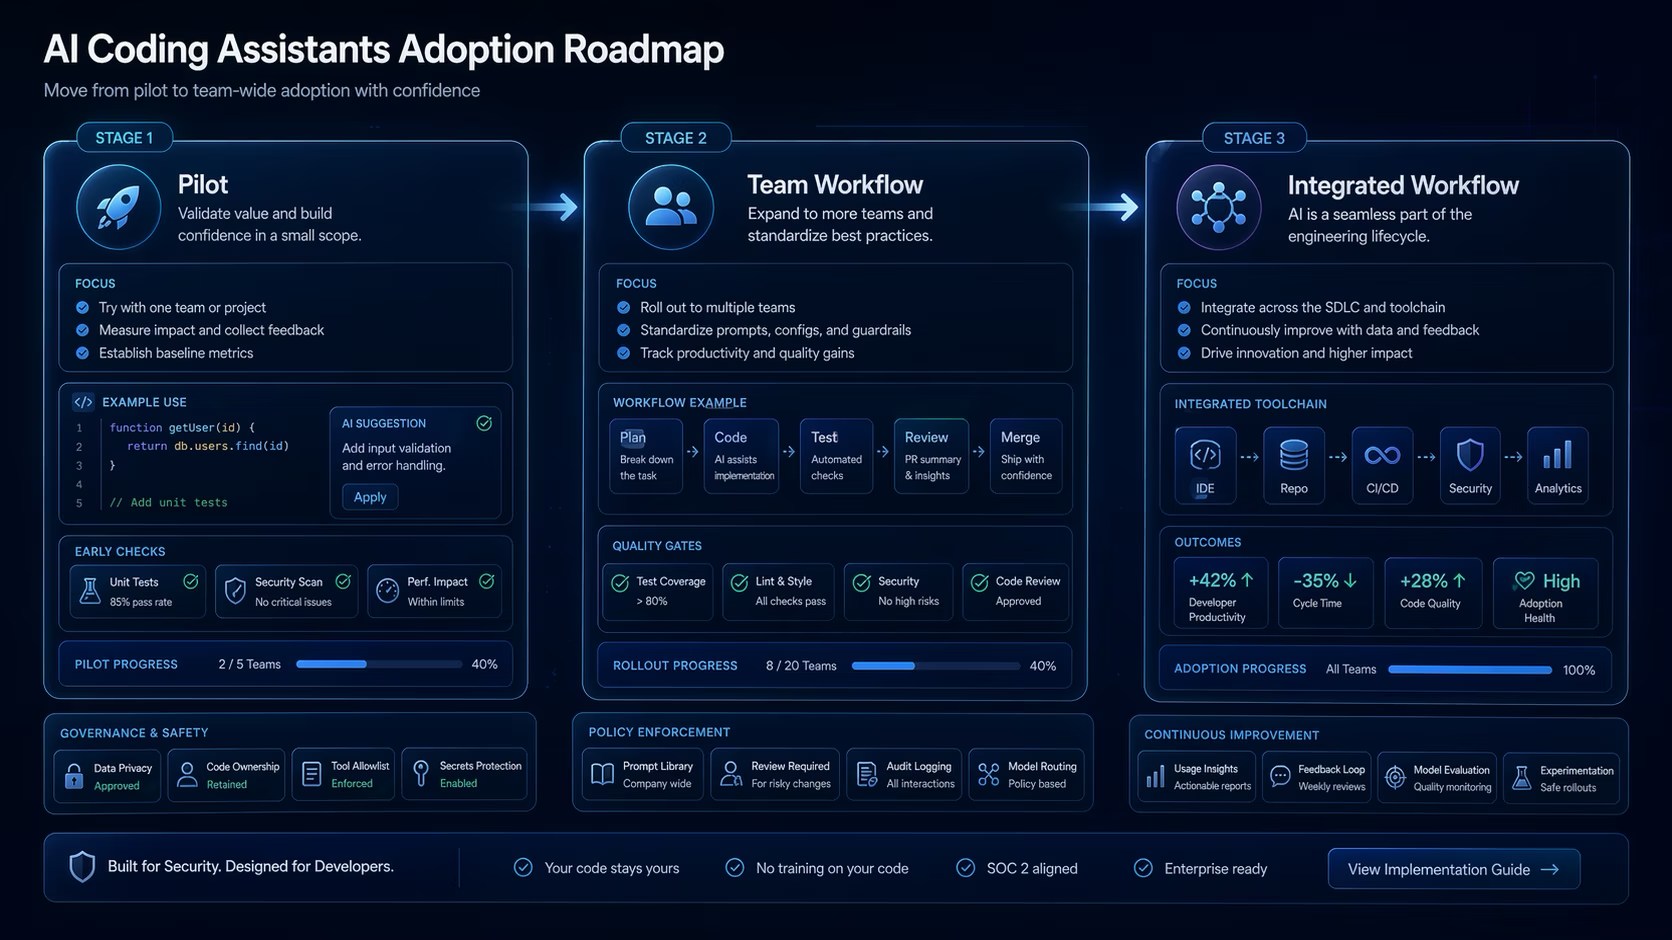
Task: Click the Experimentation flask icon
Action: (1522, 777)
